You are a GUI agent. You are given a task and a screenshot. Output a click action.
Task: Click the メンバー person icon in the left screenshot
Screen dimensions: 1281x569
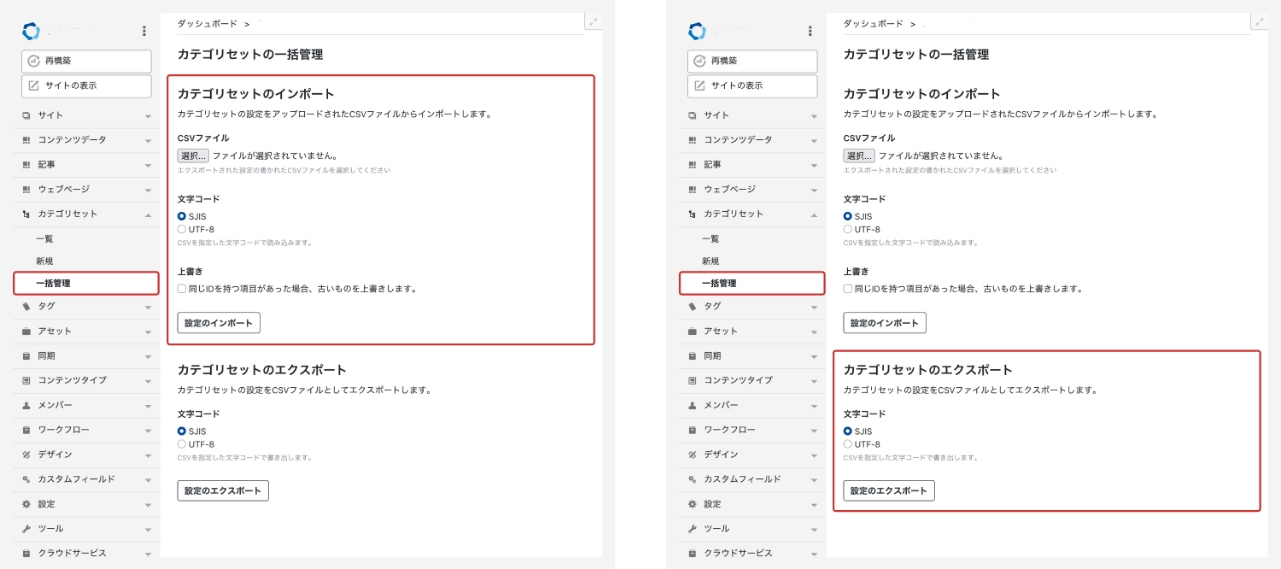[x=27, y=405]
